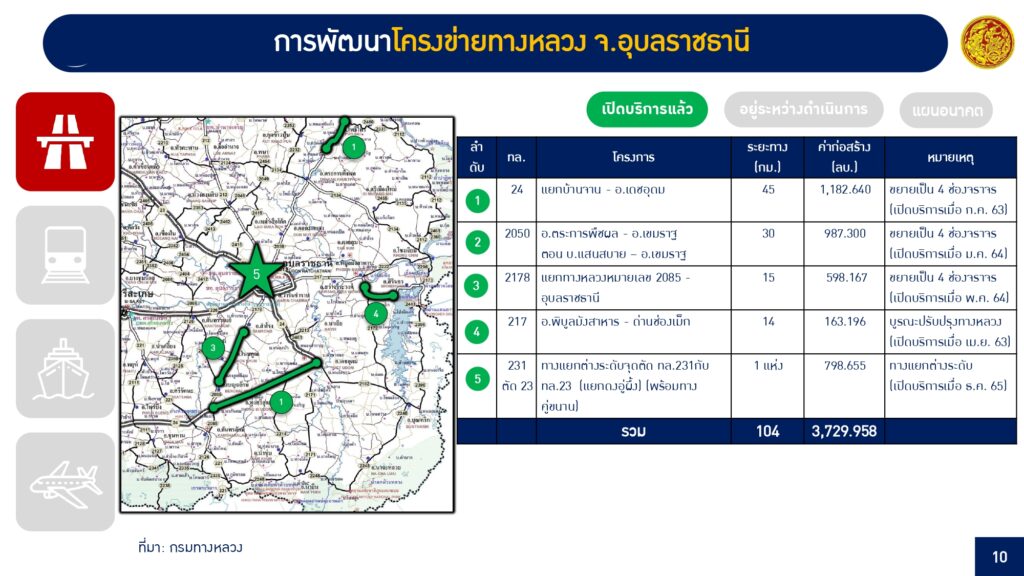Select map marker number 3
1024x576 pixels.
tap(213, 348)
